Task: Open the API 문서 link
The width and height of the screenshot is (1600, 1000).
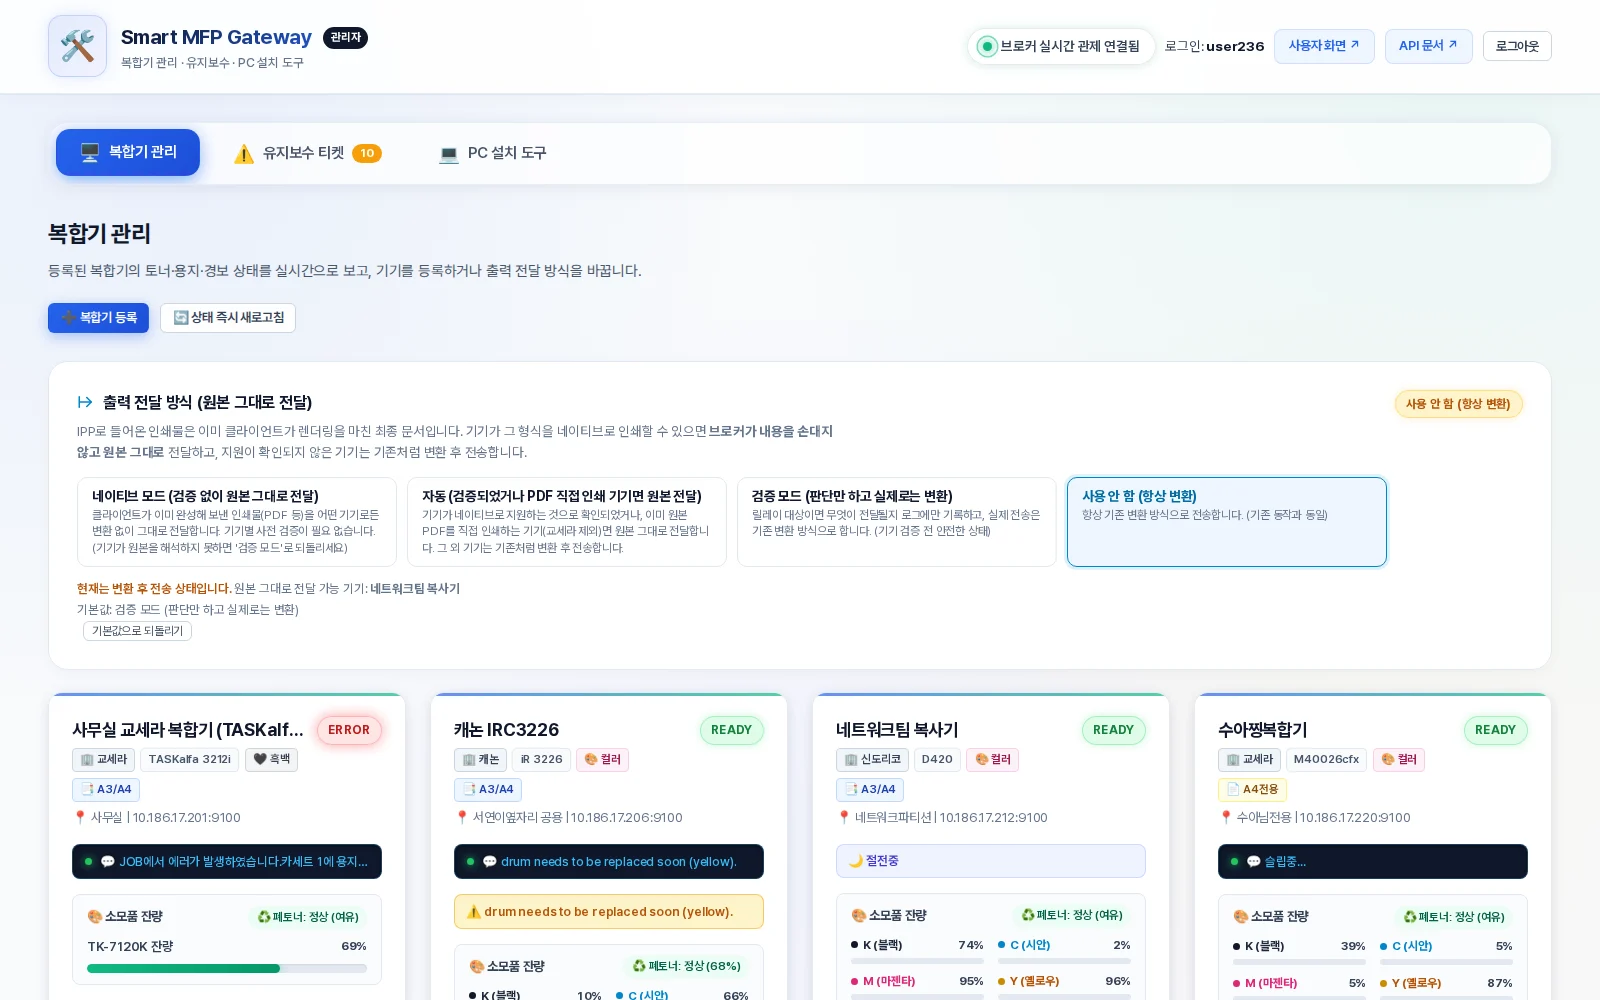Action: (1428, 46)
